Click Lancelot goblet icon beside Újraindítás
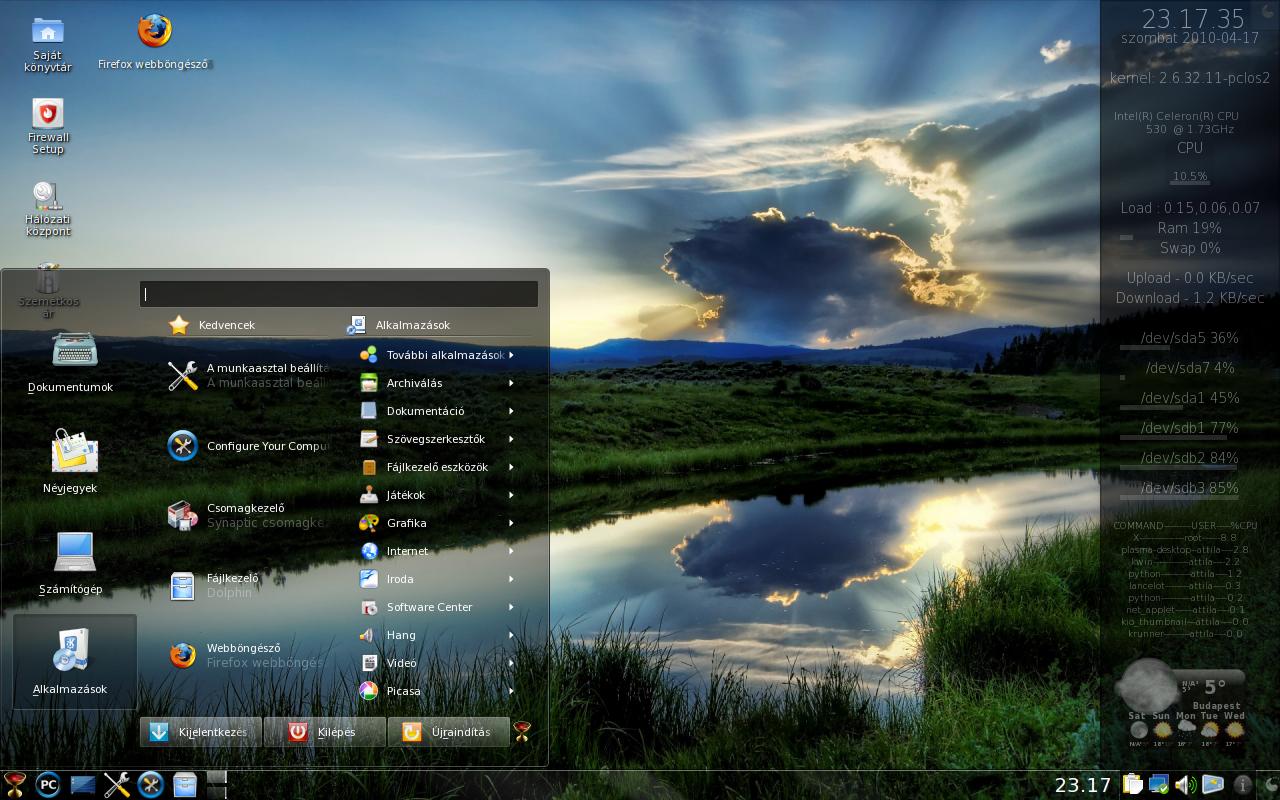1280x800 pixels. click(x=522, y=732)
